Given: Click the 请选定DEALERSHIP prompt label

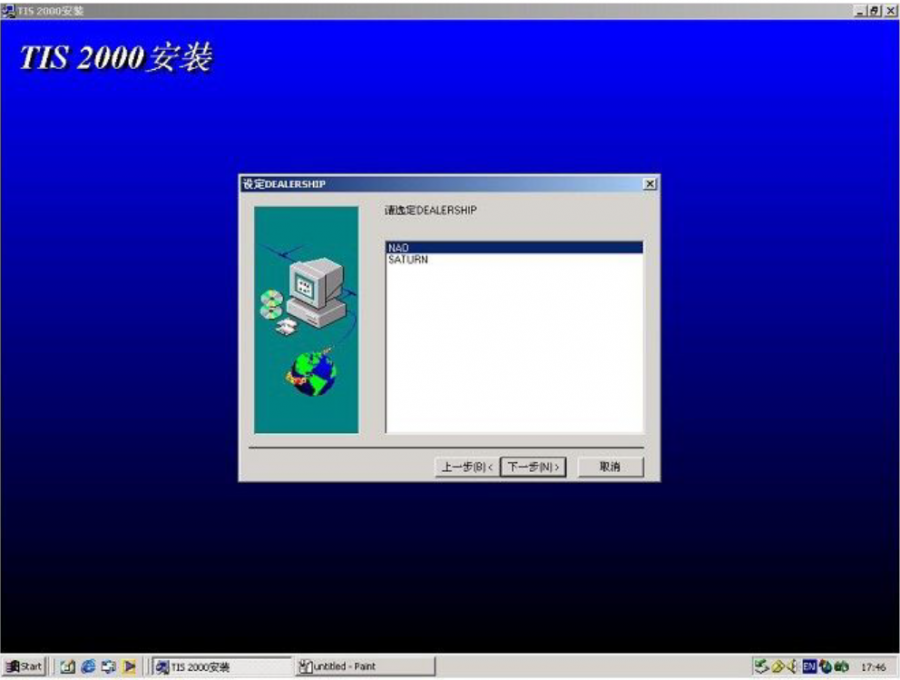Looking at the screenshot, I should 431,210.
